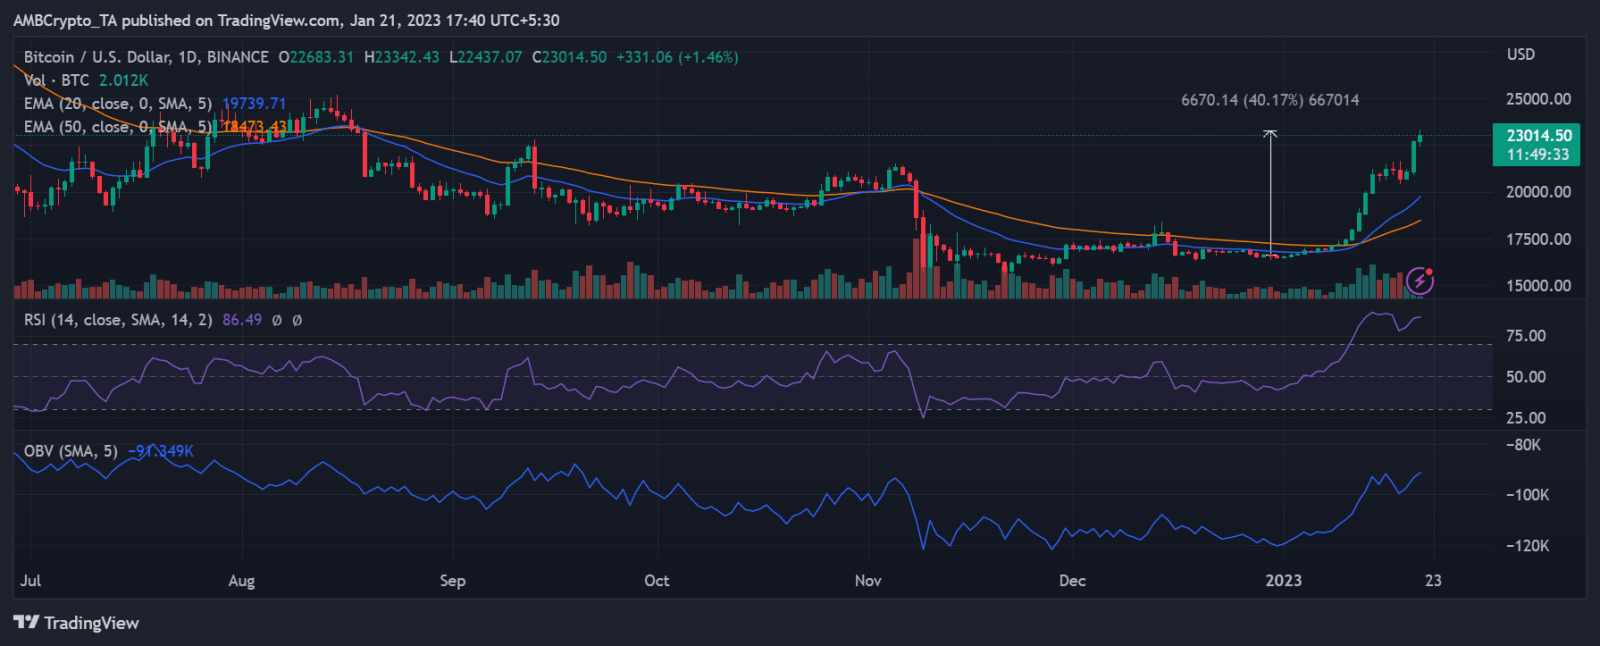The width and height of the screenshot is (1600, 646).
Task: Click the OBV −120K axis label
Action: pos(1527,546)
